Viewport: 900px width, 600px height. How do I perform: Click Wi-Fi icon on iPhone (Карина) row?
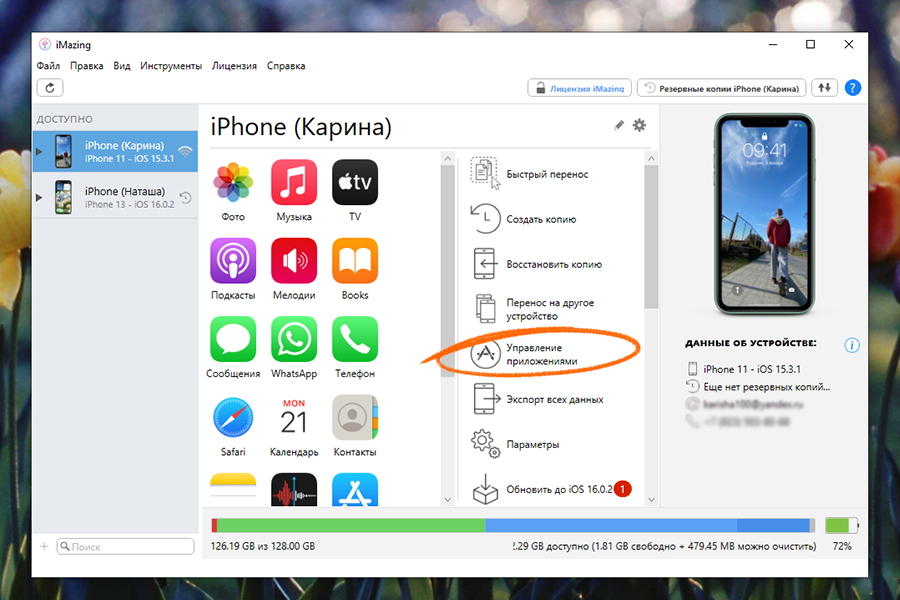(x=185, y=152)
